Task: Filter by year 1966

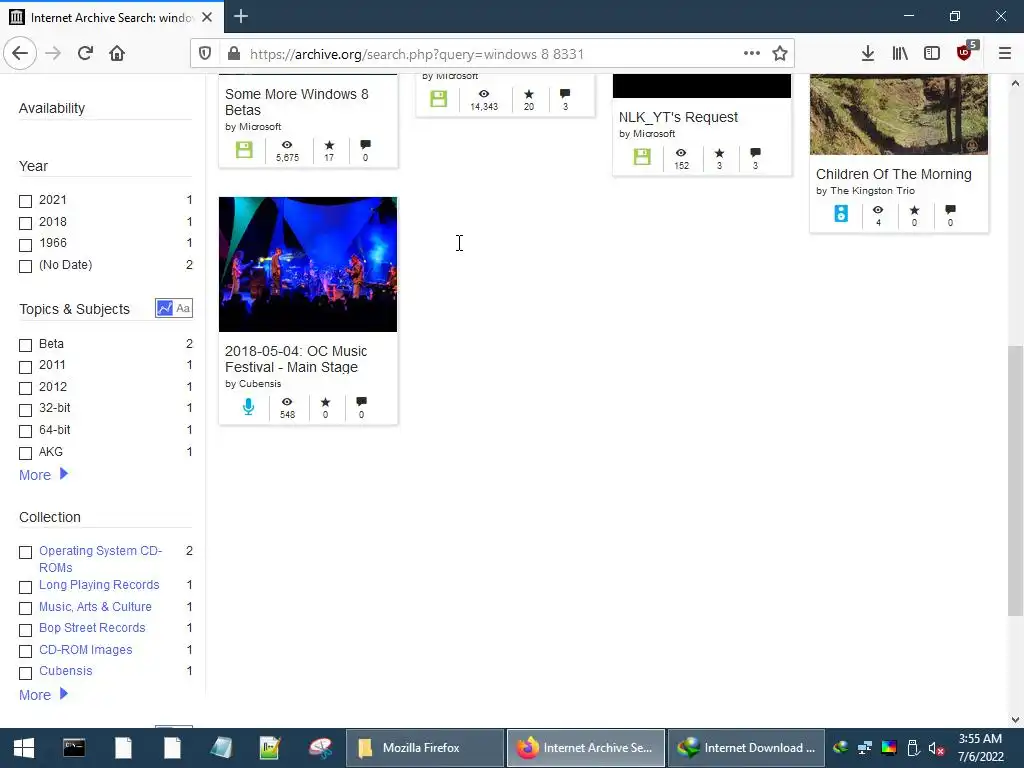Action: click(x=25, y=245)
